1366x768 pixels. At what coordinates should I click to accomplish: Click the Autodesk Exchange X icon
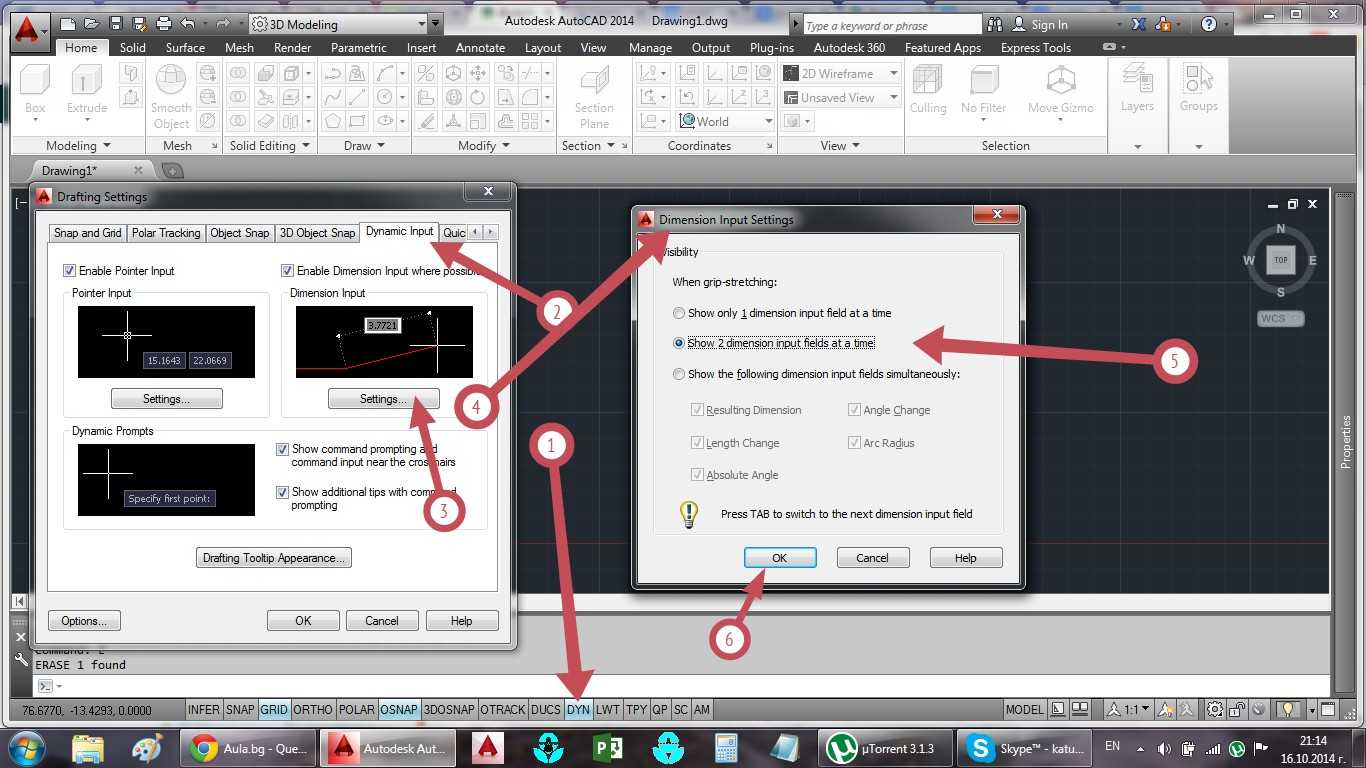click(x=1139, y=24)
